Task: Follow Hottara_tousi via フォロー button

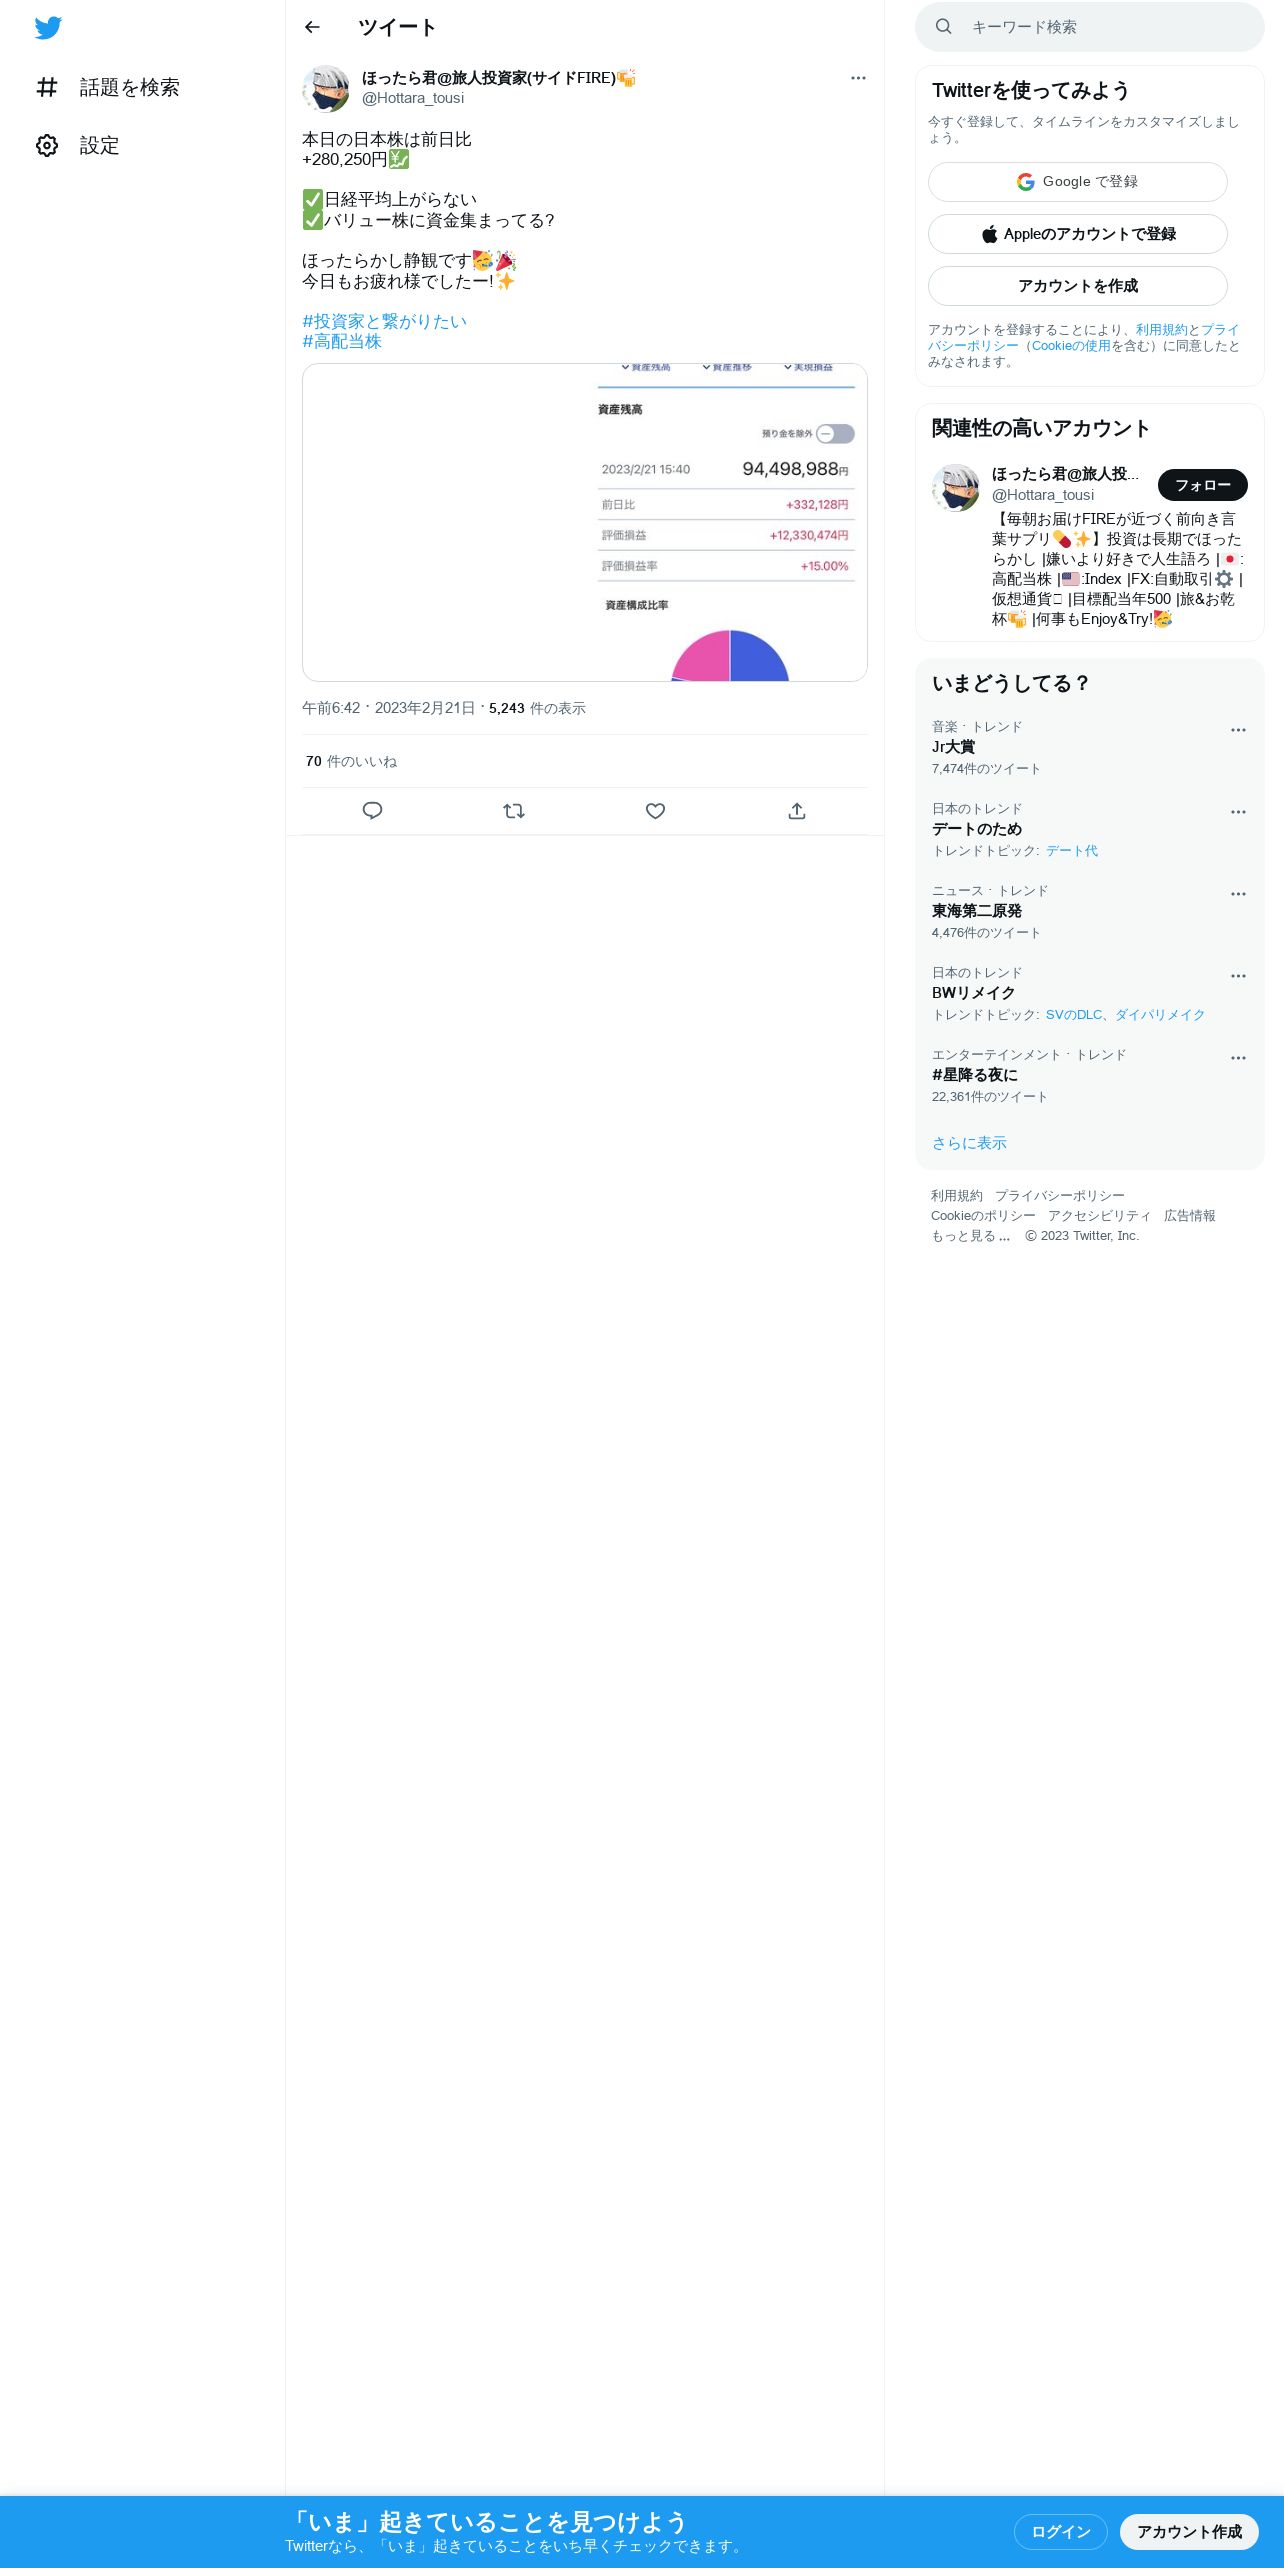Action: (x=1203, y=485)
